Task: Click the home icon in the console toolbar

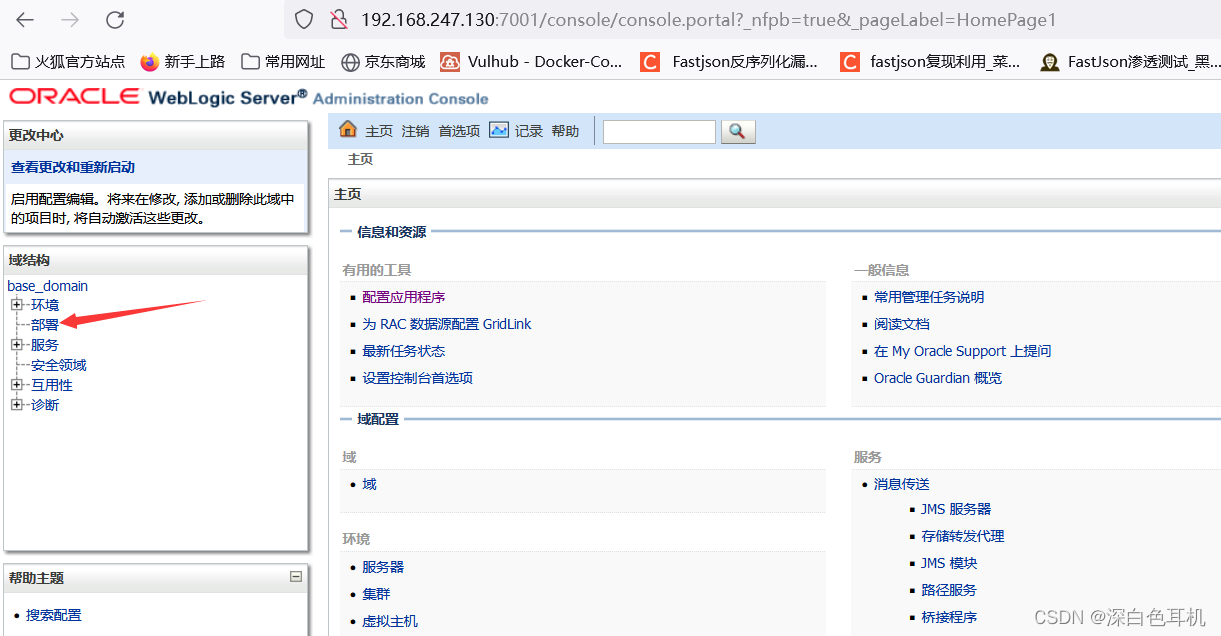Action: point(347,130)
